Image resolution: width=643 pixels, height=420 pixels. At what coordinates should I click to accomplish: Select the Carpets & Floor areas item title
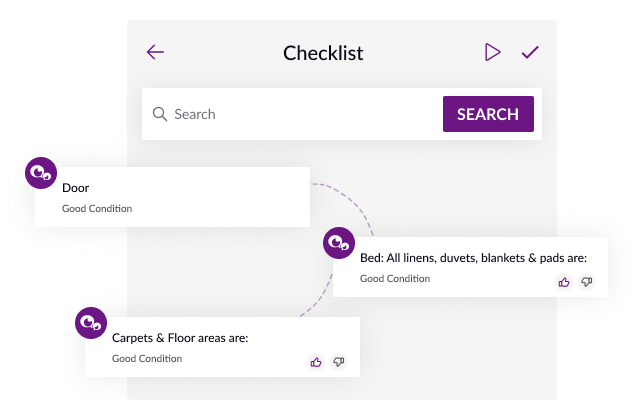click(x=180, y=338)
